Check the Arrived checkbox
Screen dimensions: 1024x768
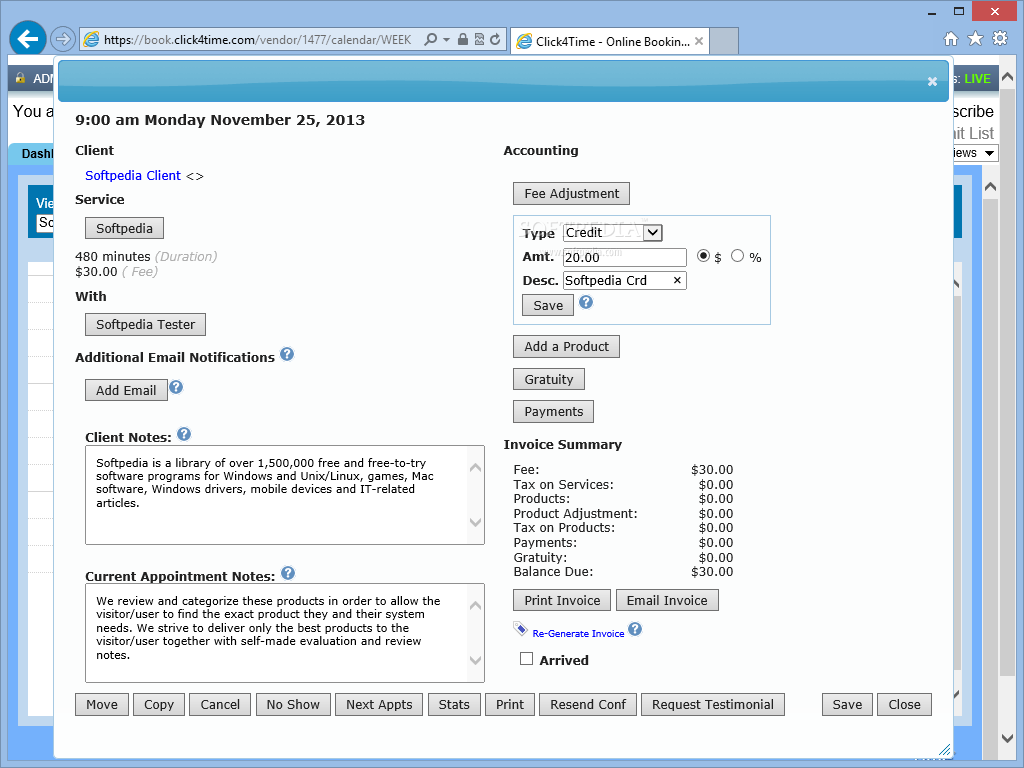(526, 659)
